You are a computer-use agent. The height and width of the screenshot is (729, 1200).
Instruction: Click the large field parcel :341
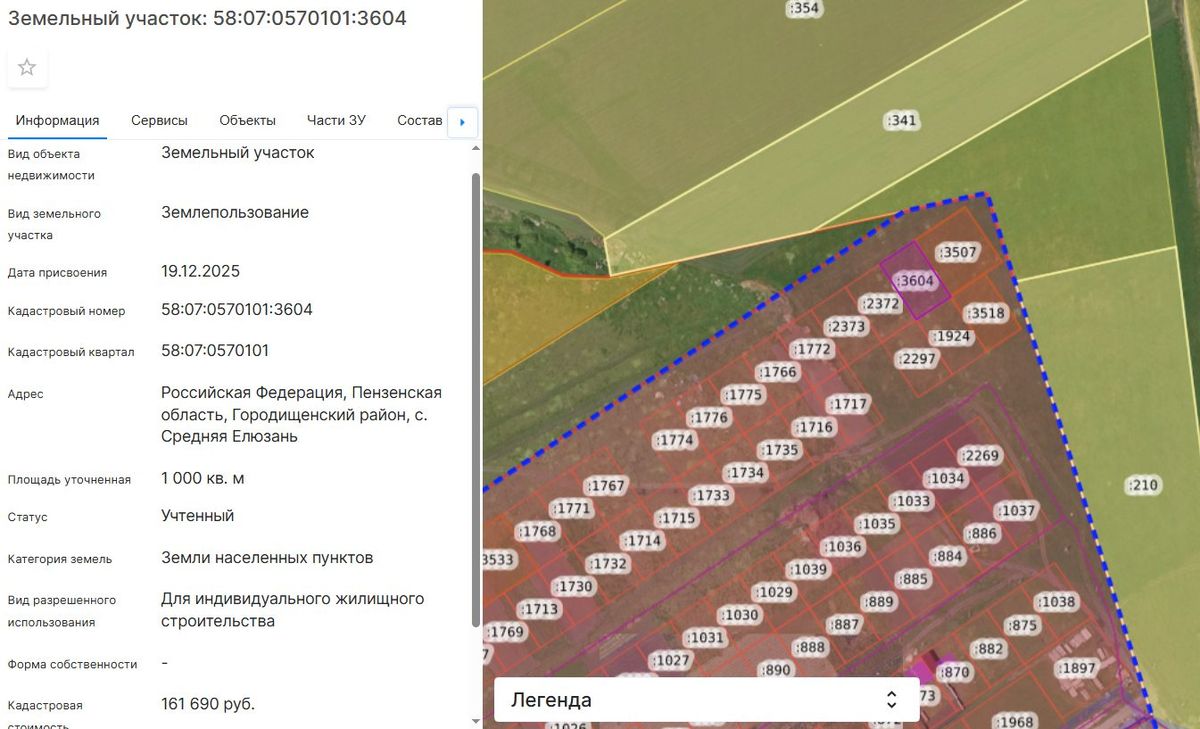click(x=902, y=121)
